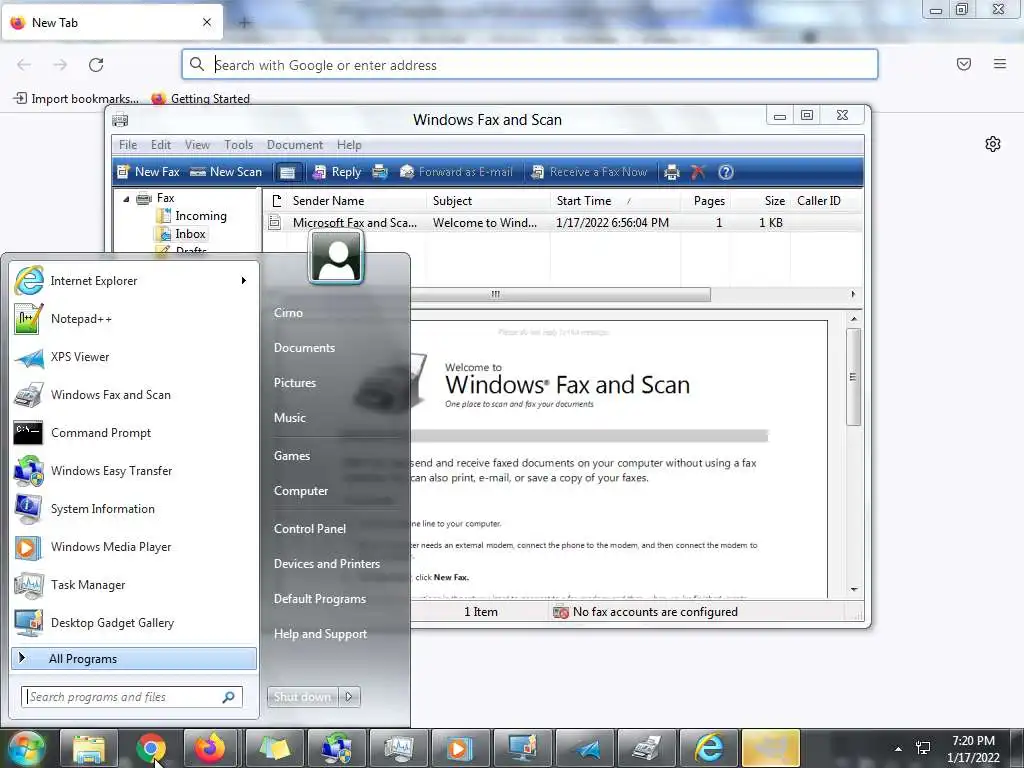Open the Document menu

point(295,145)
